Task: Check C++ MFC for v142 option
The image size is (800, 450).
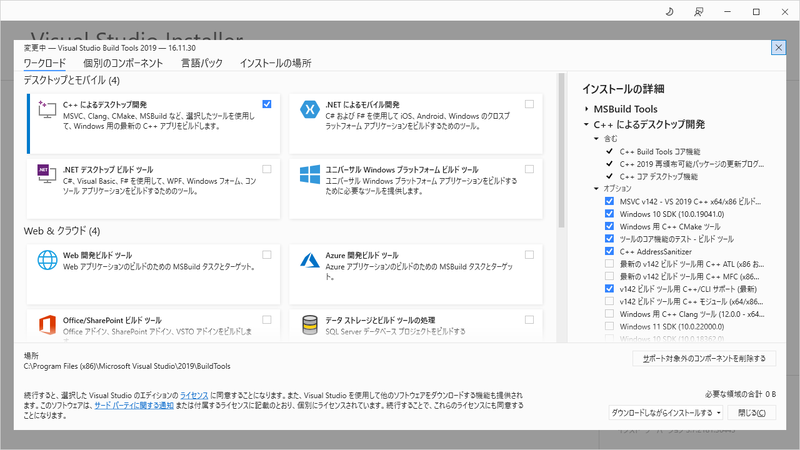Action: coord(609,276)
